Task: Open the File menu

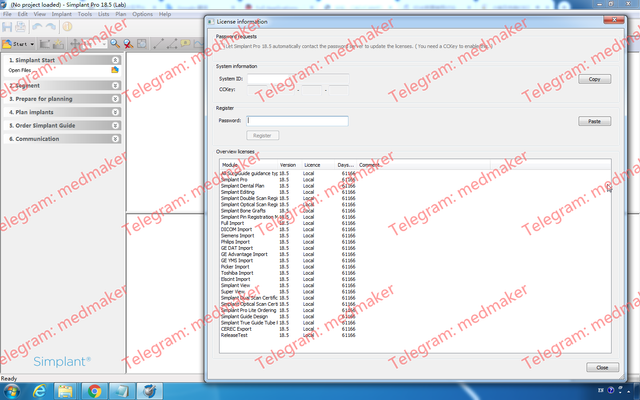Action: point(7,14)
